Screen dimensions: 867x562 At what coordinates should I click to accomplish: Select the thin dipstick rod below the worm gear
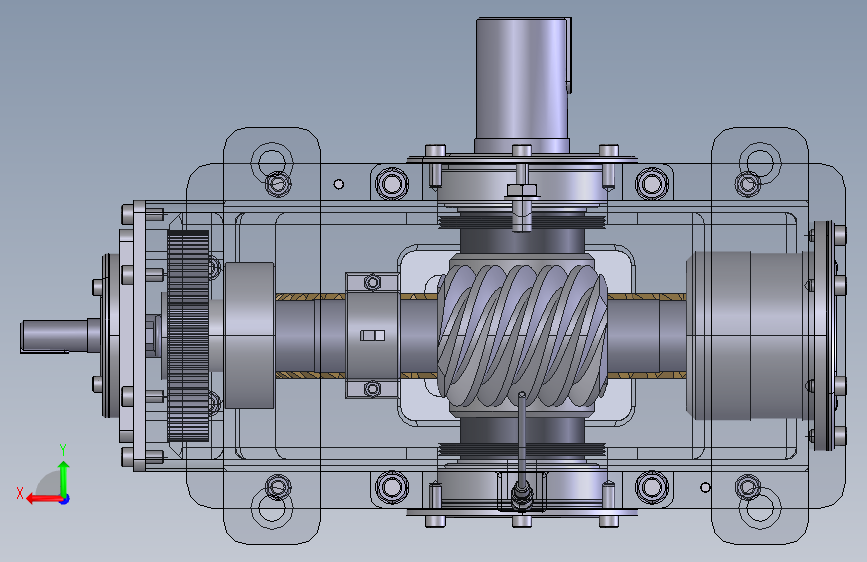[x=522, y=437]
